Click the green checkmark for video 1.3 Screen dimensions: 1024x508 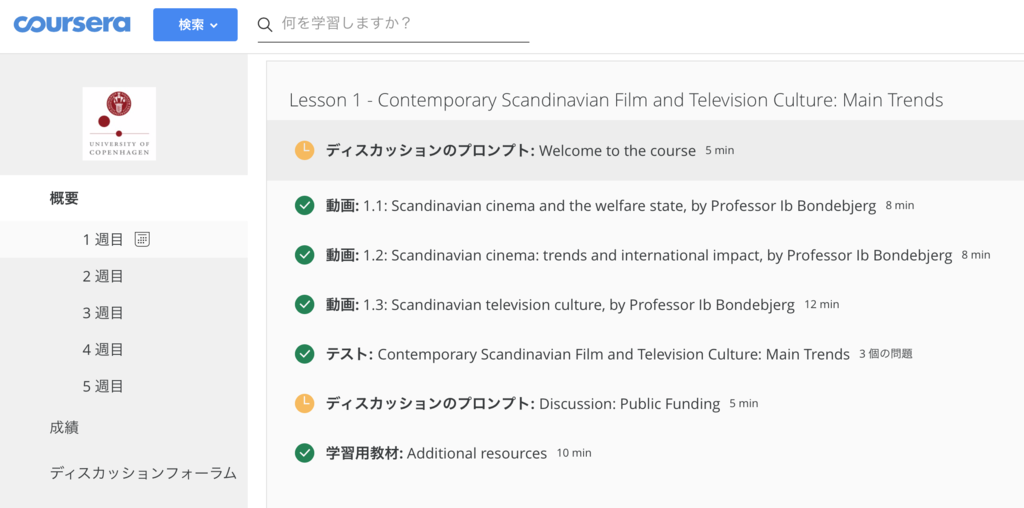(304, 305)
